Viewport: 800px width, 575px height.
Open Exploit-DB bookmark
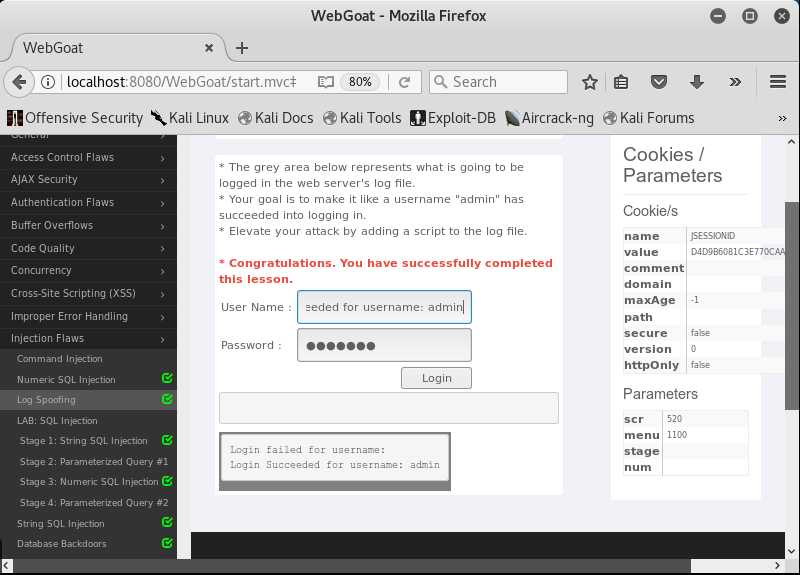pos(453,118)
